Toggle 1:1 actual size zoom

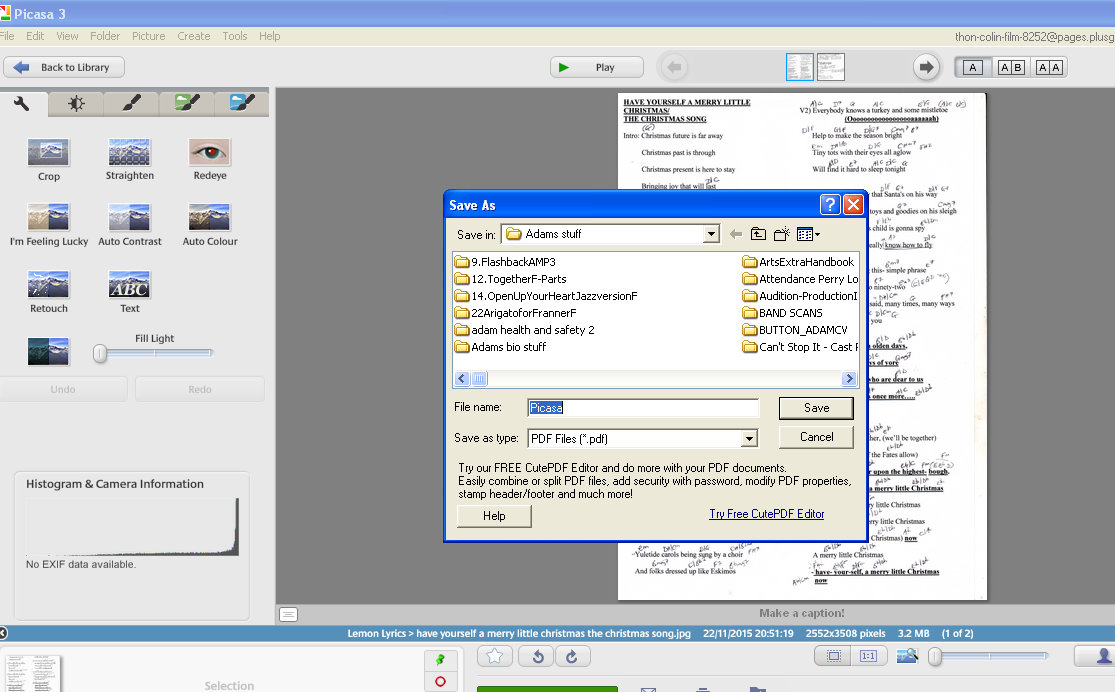pos(868,655)
